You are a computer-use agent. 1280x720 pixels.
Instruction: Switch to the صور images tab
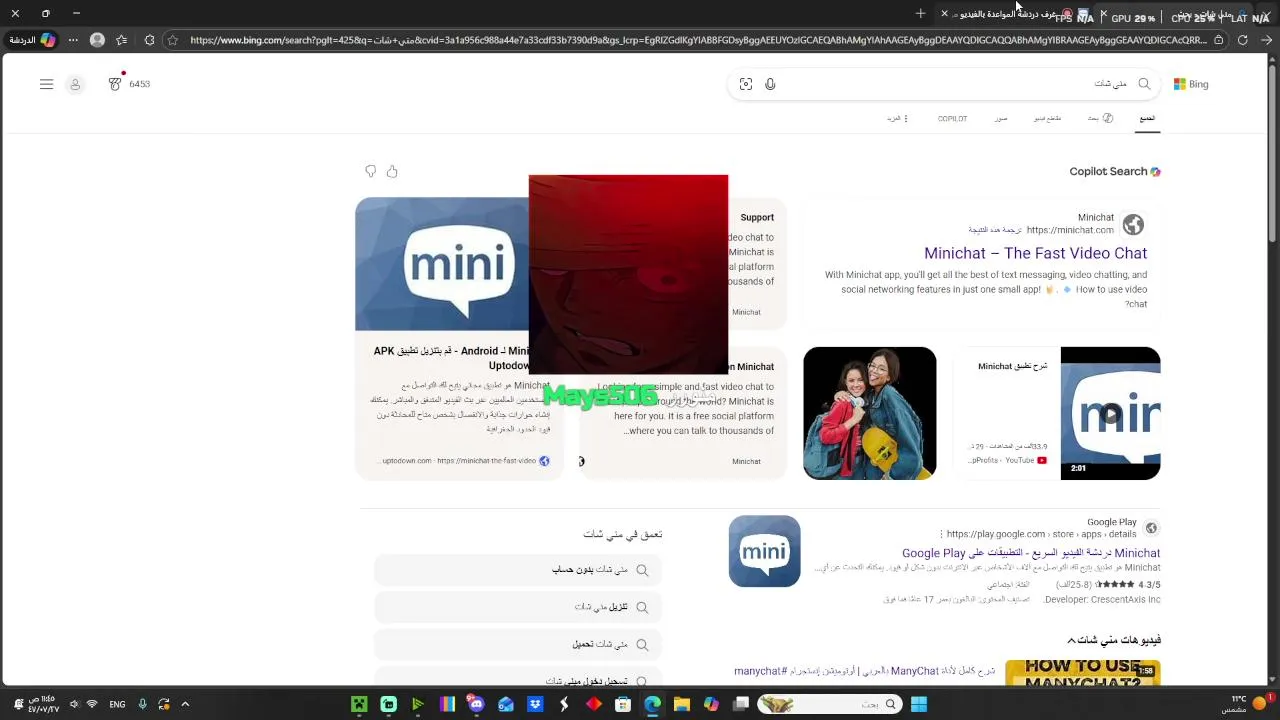click(1001, 118)
